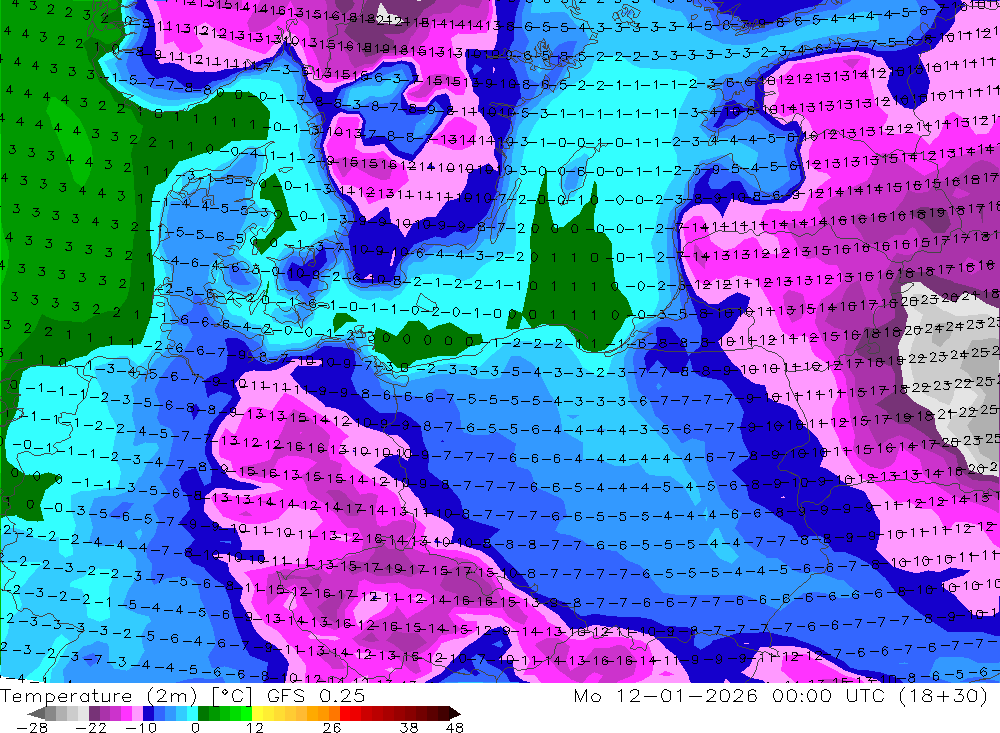This screenshot has width=1000, height=733.
Task: Pick the dark green swatch after the 0 mark
Action: 203,714
